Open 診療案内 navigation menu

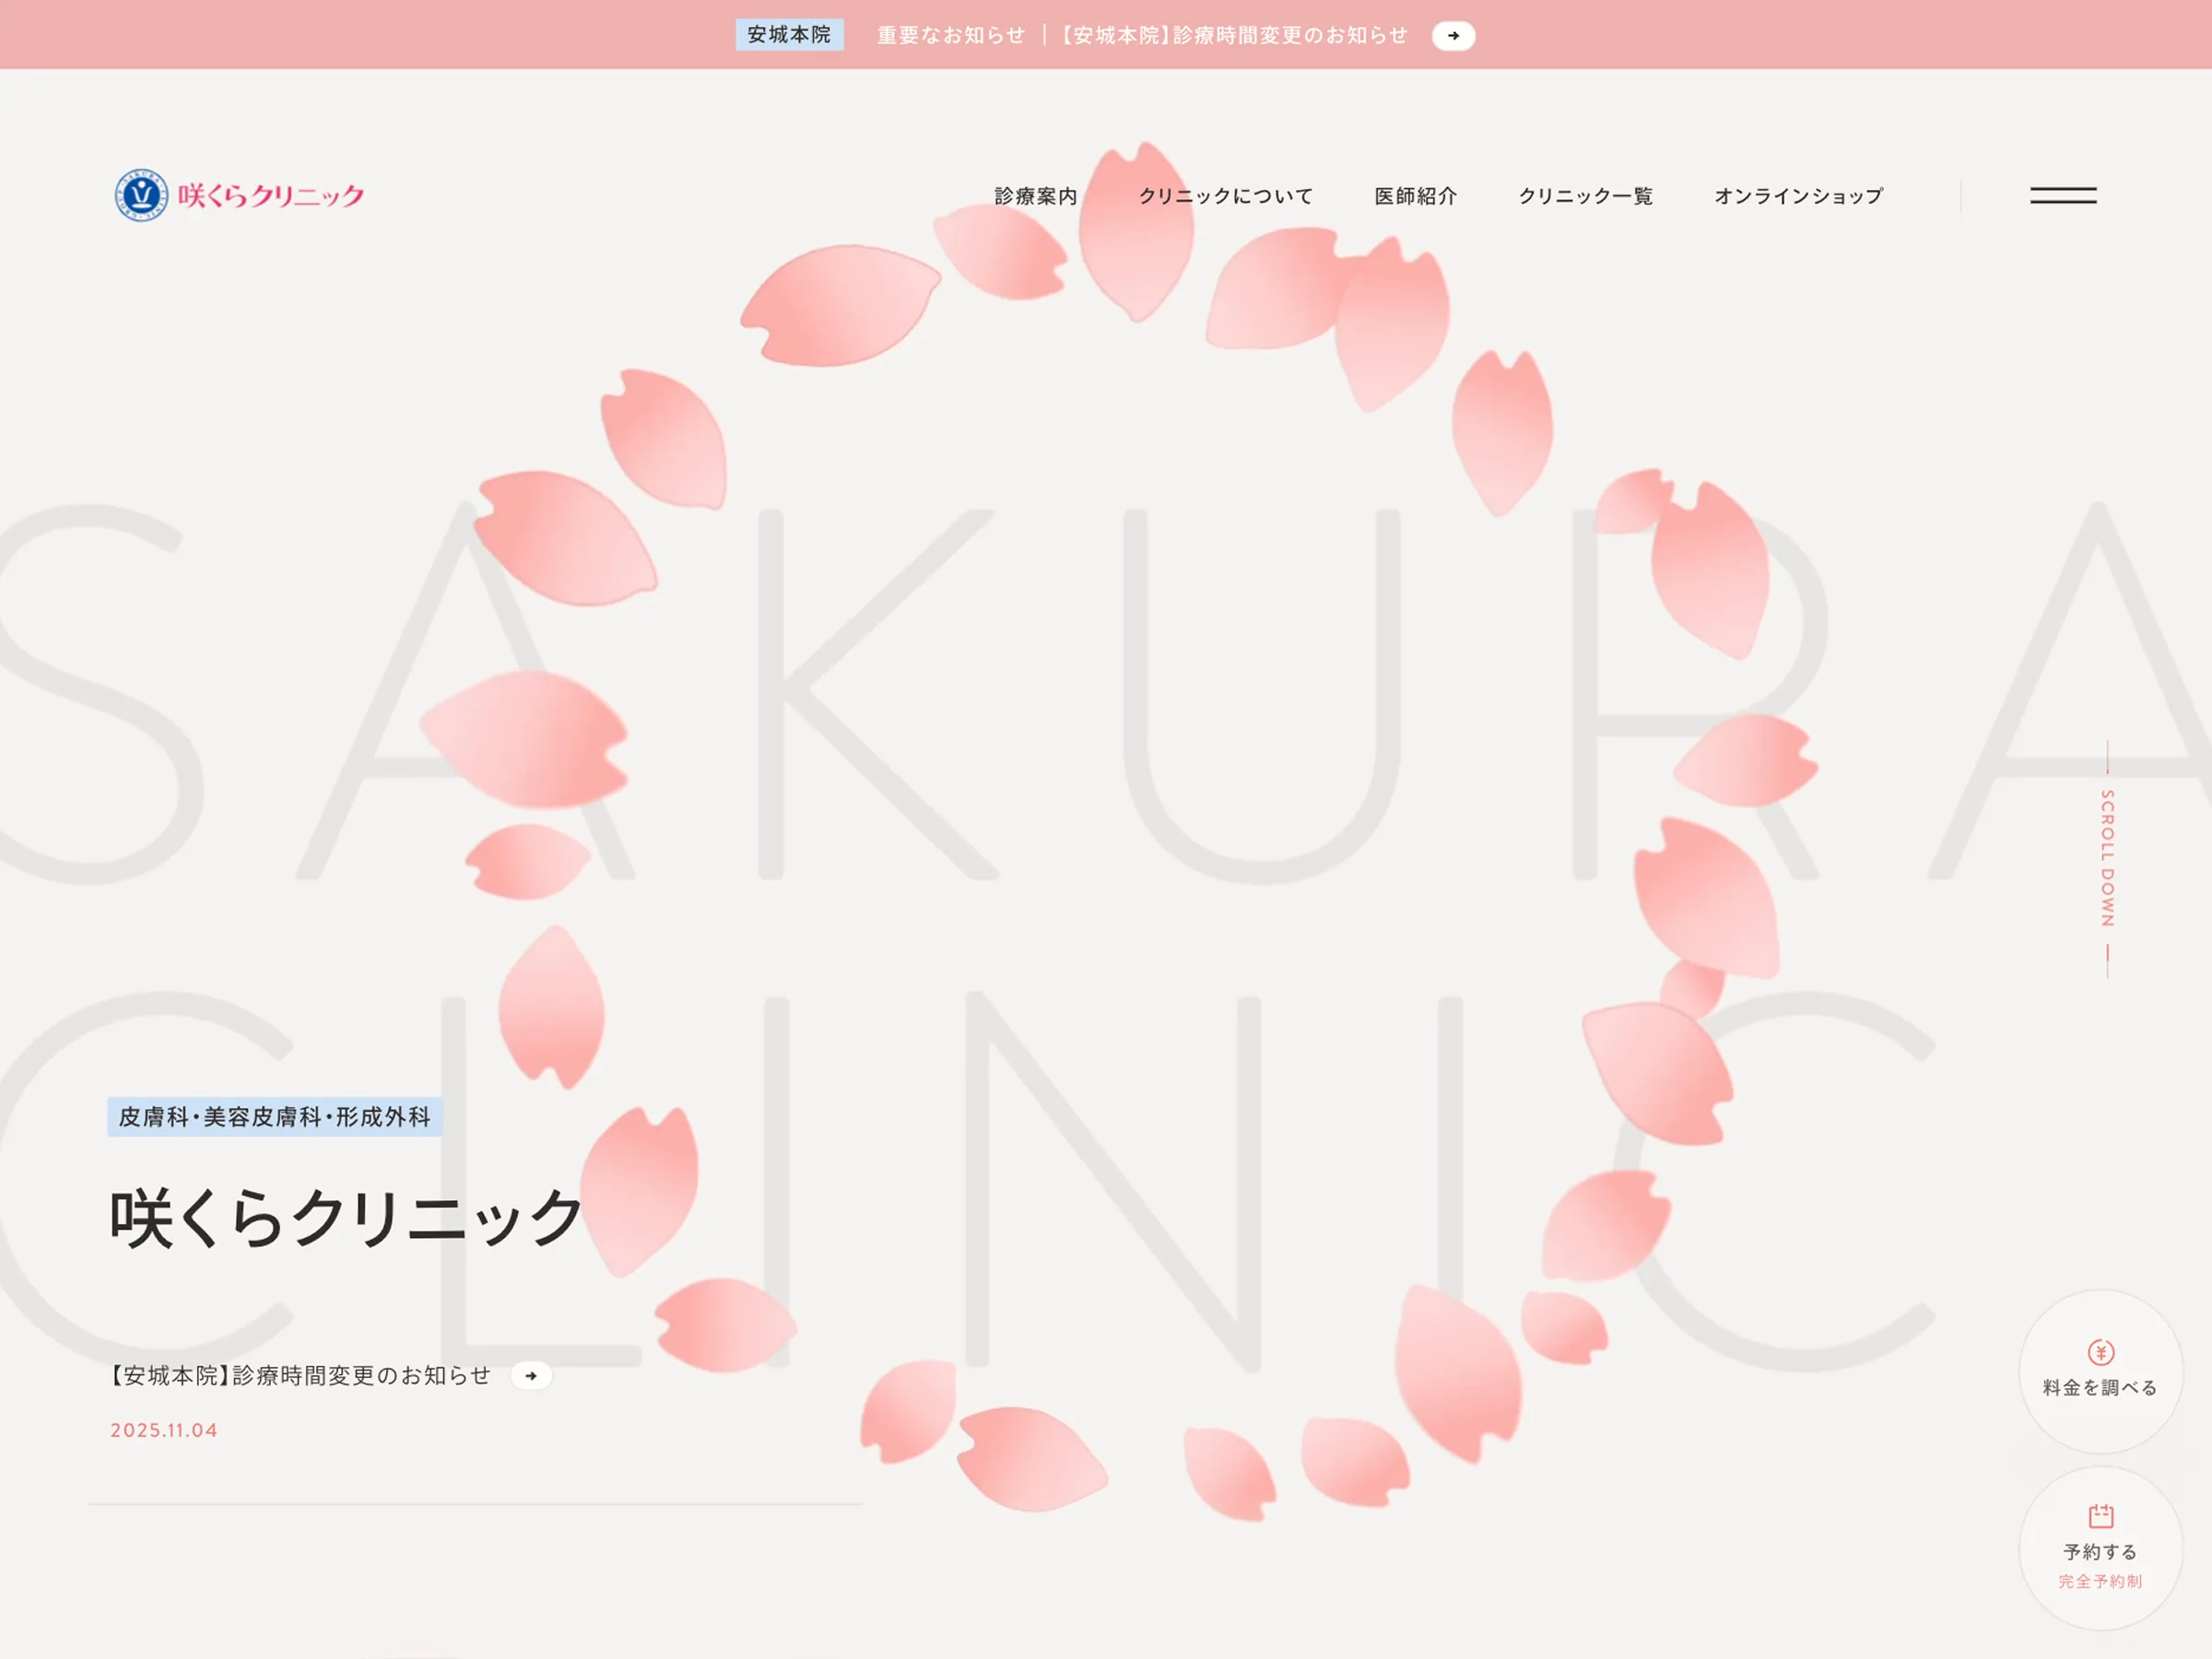(x=1035, y=196)
